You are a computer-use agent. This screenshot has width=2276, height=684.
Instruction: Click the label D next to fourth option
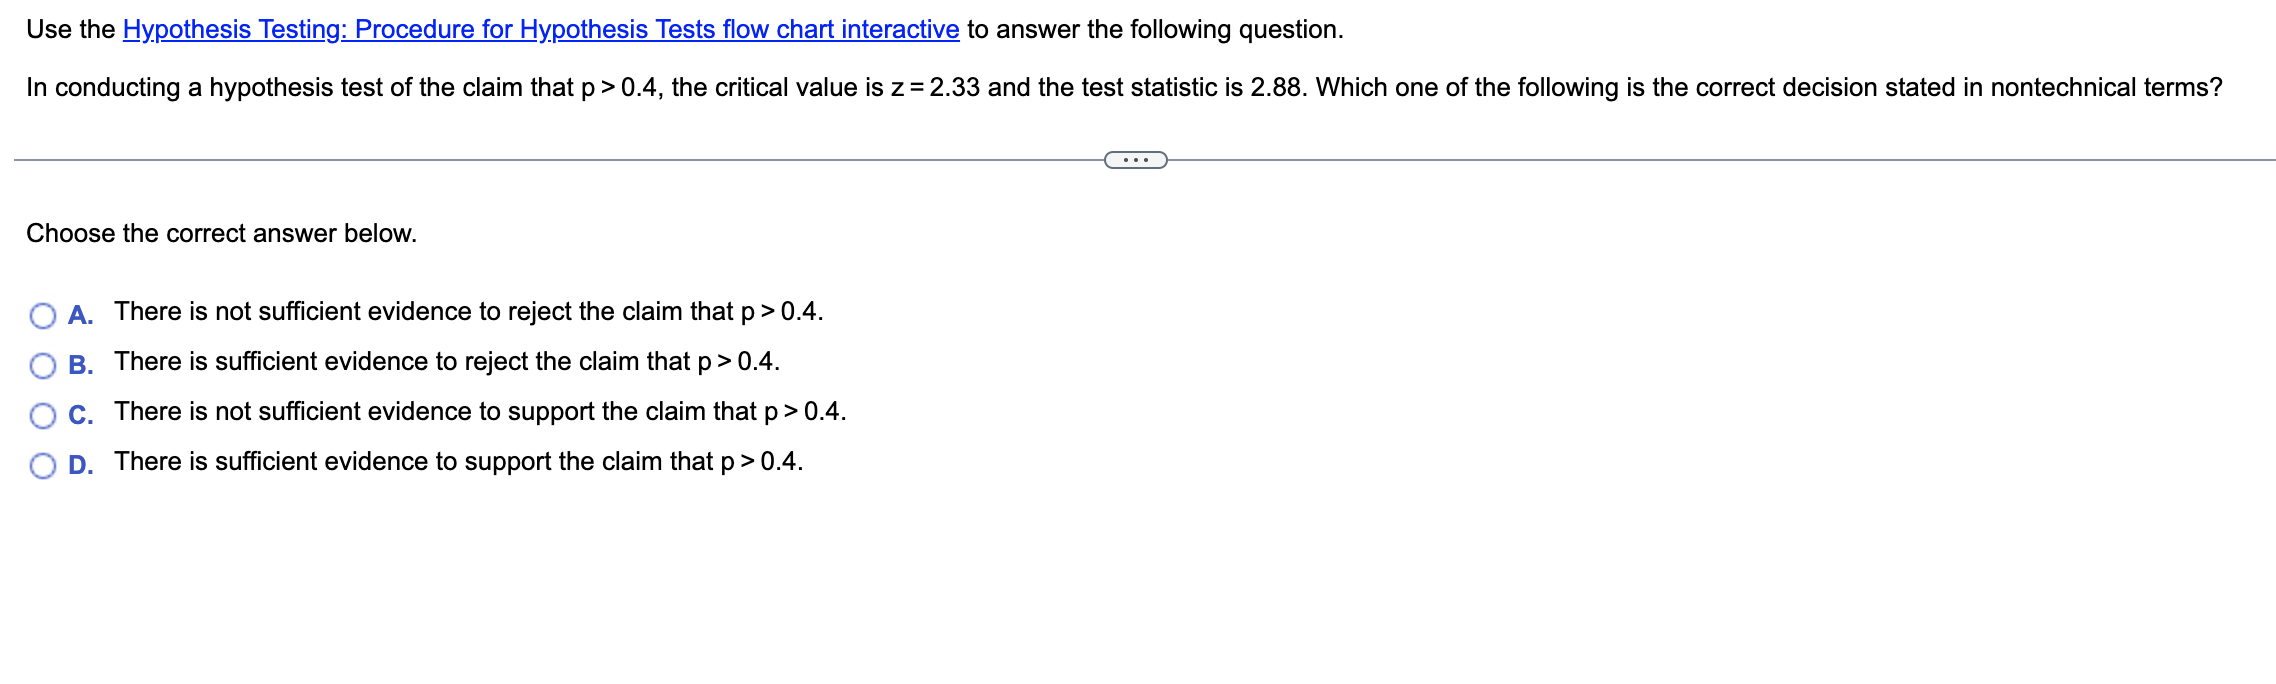coord(78,463)
